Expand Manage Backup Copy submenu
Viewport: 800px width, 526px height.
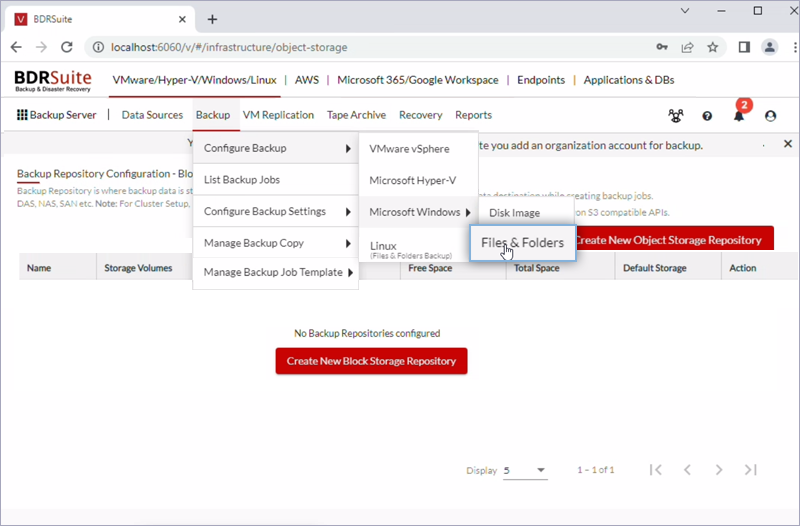pyautogui.click(x=276, y=243)
